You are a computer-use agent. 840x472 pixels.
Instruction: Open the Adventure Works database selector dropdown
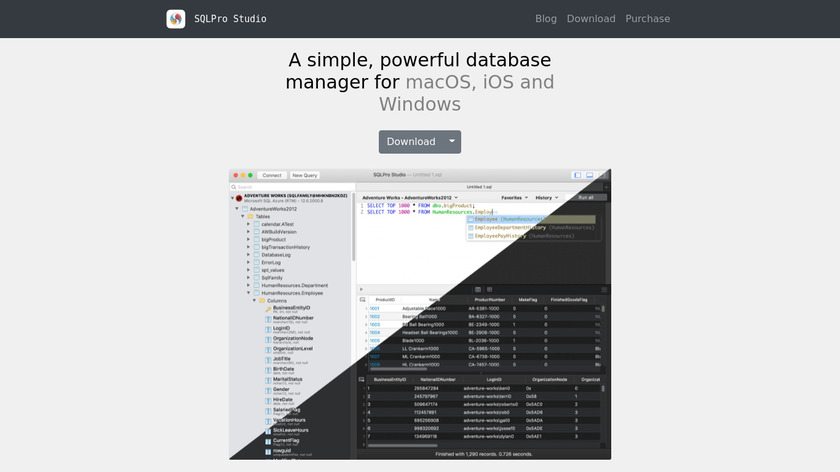point(410,198)
